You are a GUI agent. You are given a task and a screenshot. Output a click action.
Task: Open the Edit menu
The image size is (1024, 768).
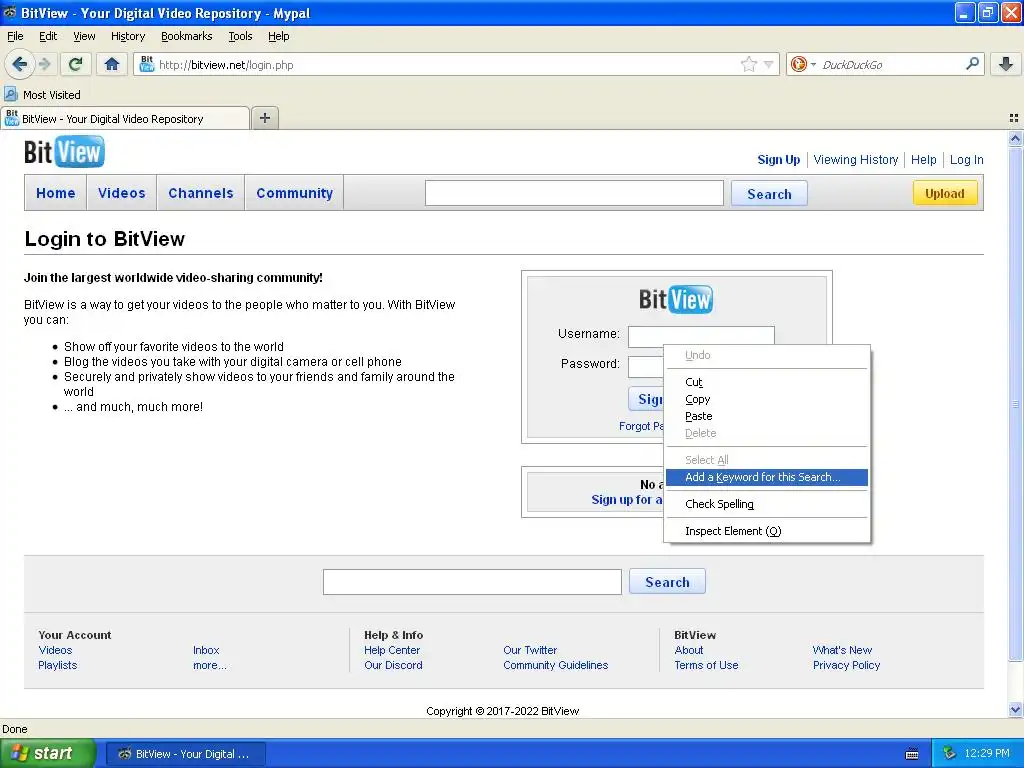[x=48, y=36]
